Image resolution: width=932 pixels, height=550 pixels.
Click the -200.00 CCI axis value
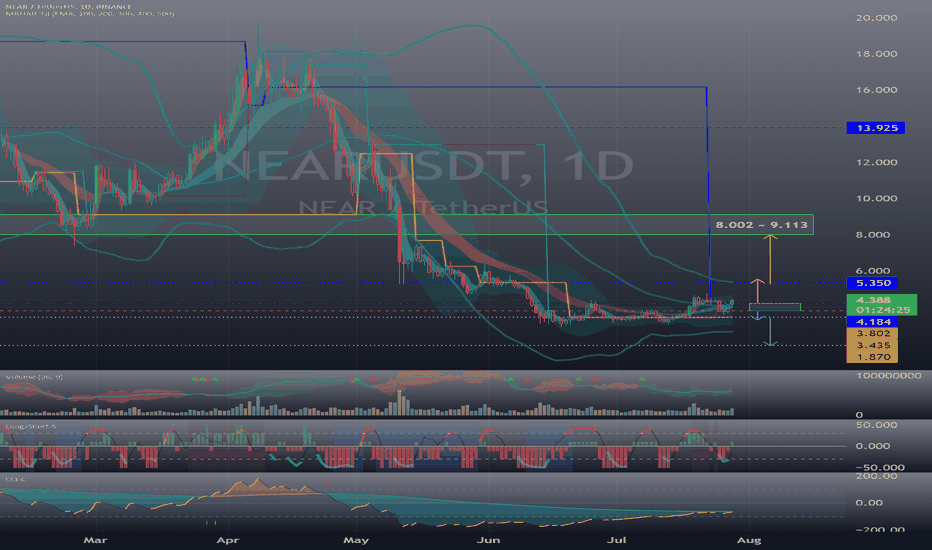pos(880,529)
